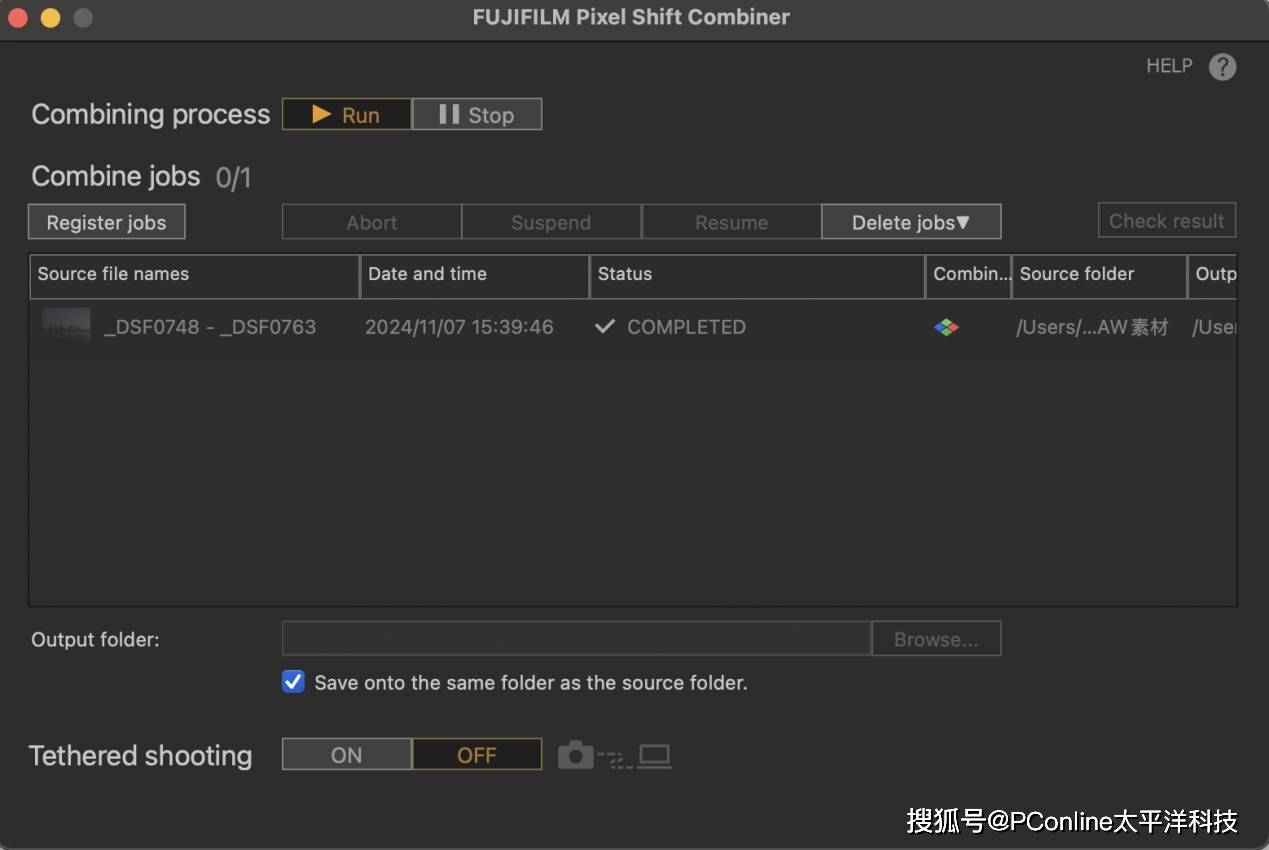
Task: Click inside the Output folder path field
Action: click(576, 639)
